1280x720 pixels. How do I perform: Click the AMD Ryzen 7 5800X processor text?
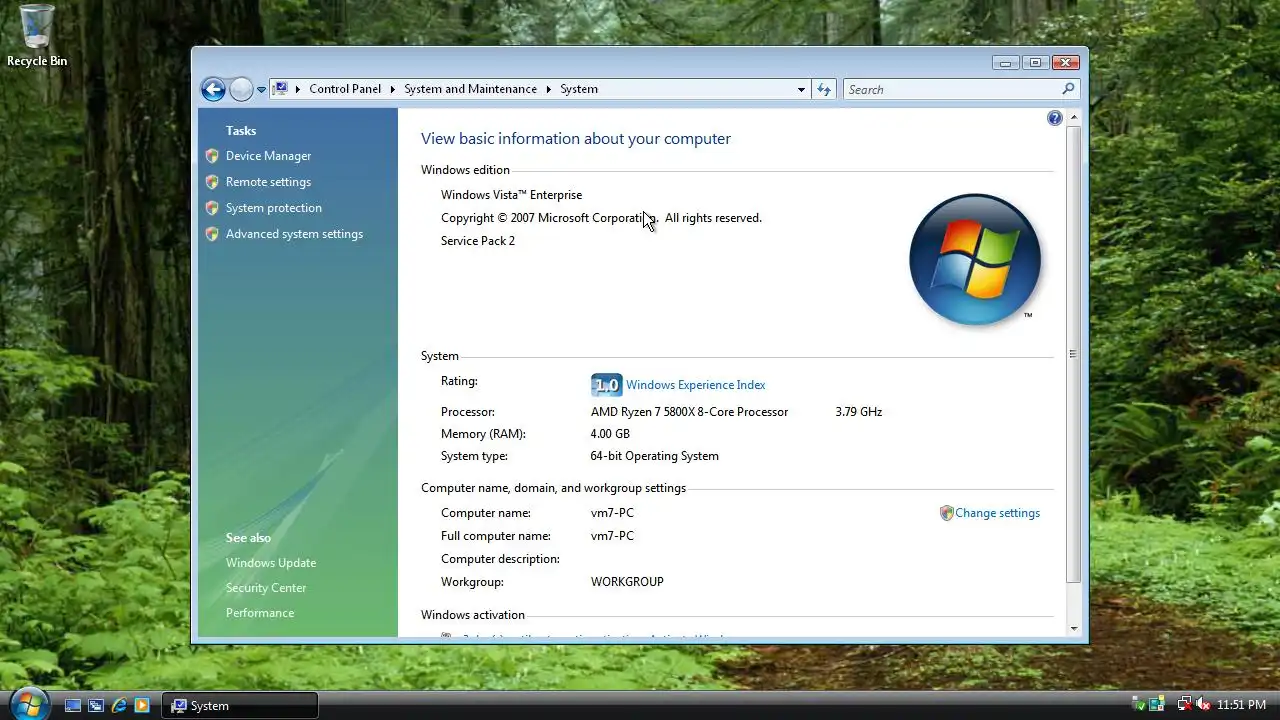point(689,412)
